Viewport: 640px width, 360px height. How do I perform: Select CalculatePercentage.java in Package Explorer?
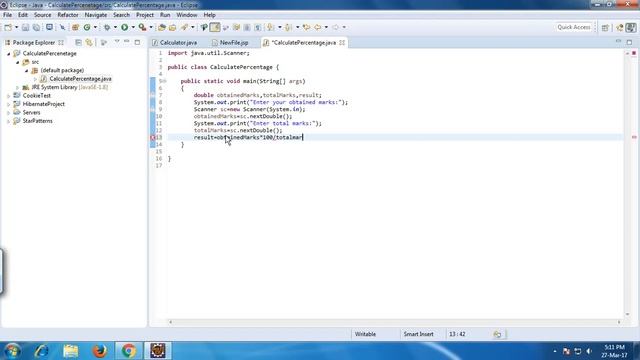tap(80, 79)
